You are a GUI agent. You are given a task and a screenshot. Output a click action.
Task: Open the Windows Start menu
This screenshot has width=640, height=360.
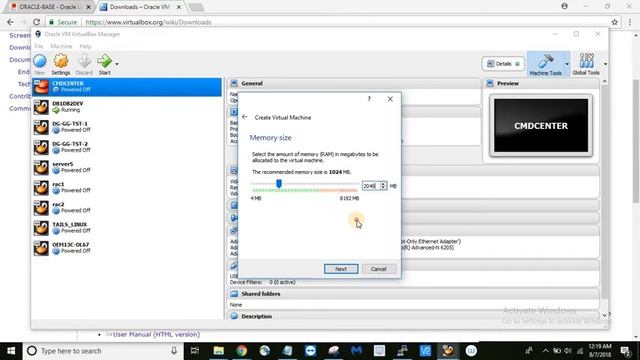[x=11, y=351]
